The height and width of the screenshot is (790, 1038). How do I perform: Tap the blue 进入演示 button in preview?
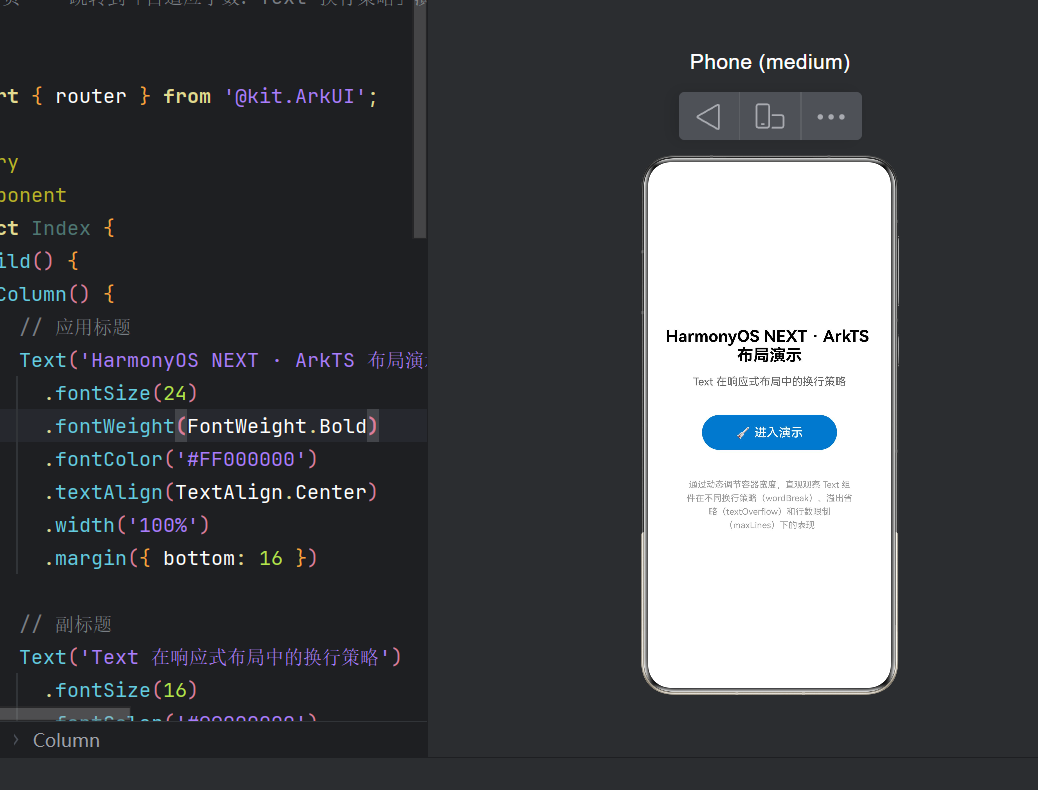[769, 432]
